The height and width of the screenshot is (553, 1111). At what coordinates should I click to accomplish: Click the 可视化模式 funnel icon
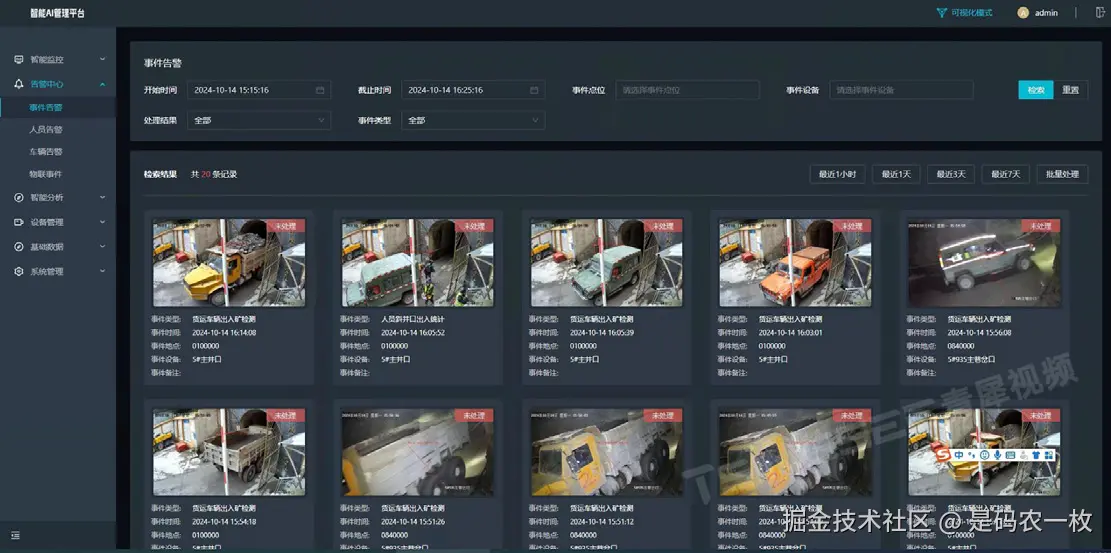pos(942,13)
